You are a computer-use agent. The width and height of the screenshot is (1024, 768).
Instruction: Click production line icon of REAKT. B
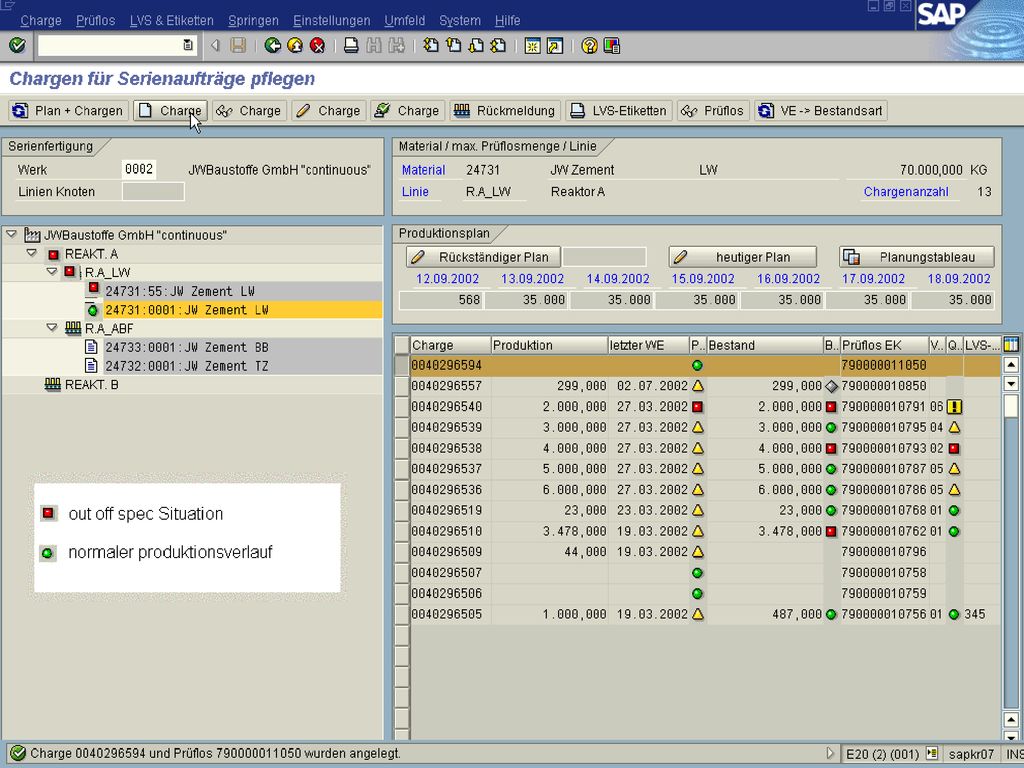53,385
